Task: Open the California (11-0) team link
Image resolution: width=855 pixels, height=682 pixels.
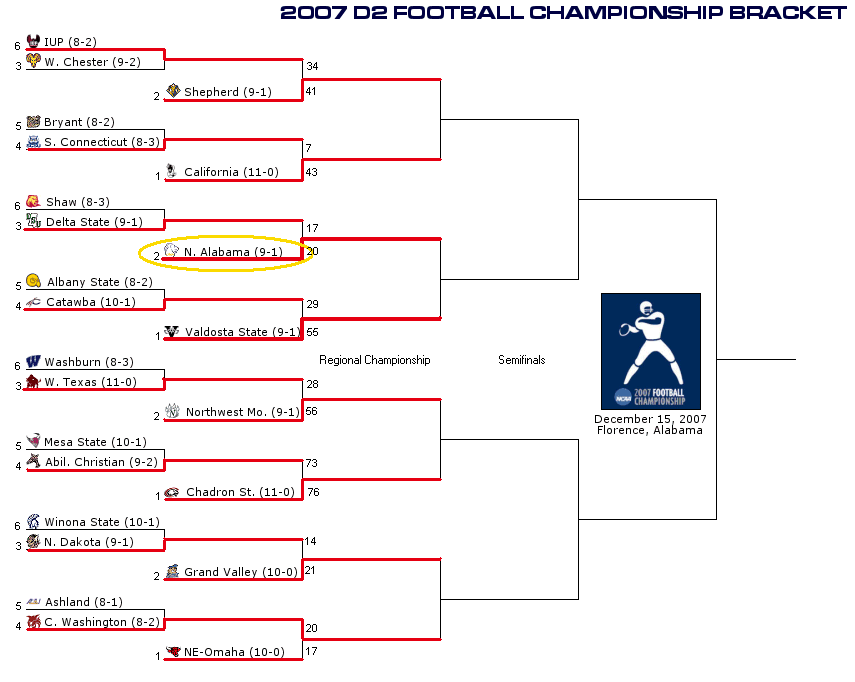Action: 231,172
